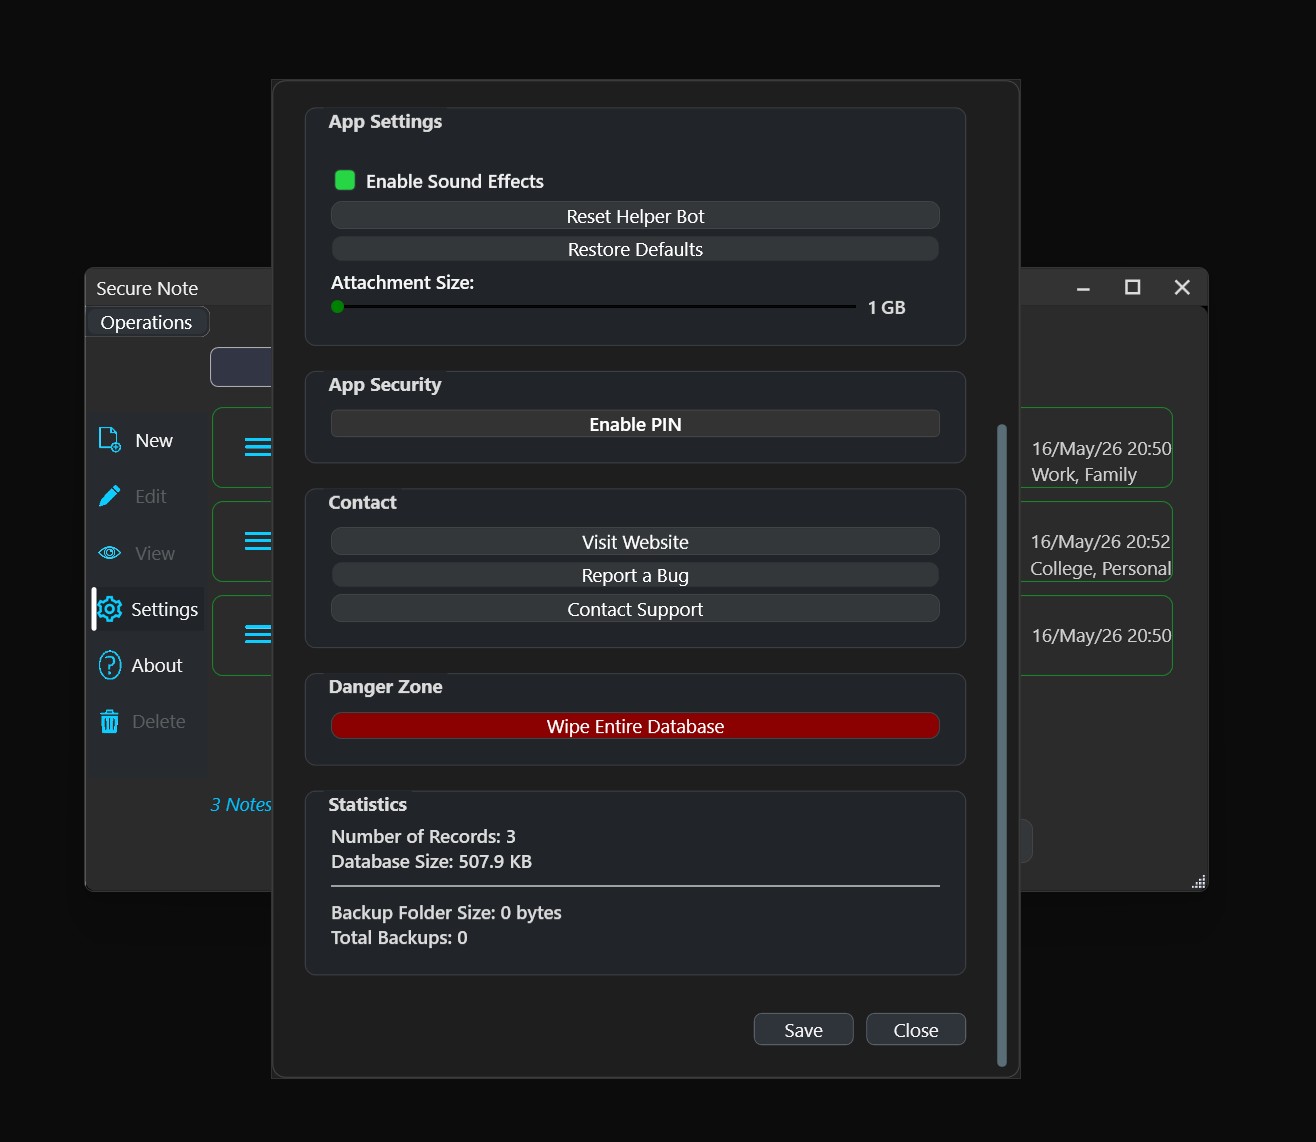Screen dimensions: 1316x1142
Task: Click the three-line icon on the Work, Family note
Action: pos(258,447)
